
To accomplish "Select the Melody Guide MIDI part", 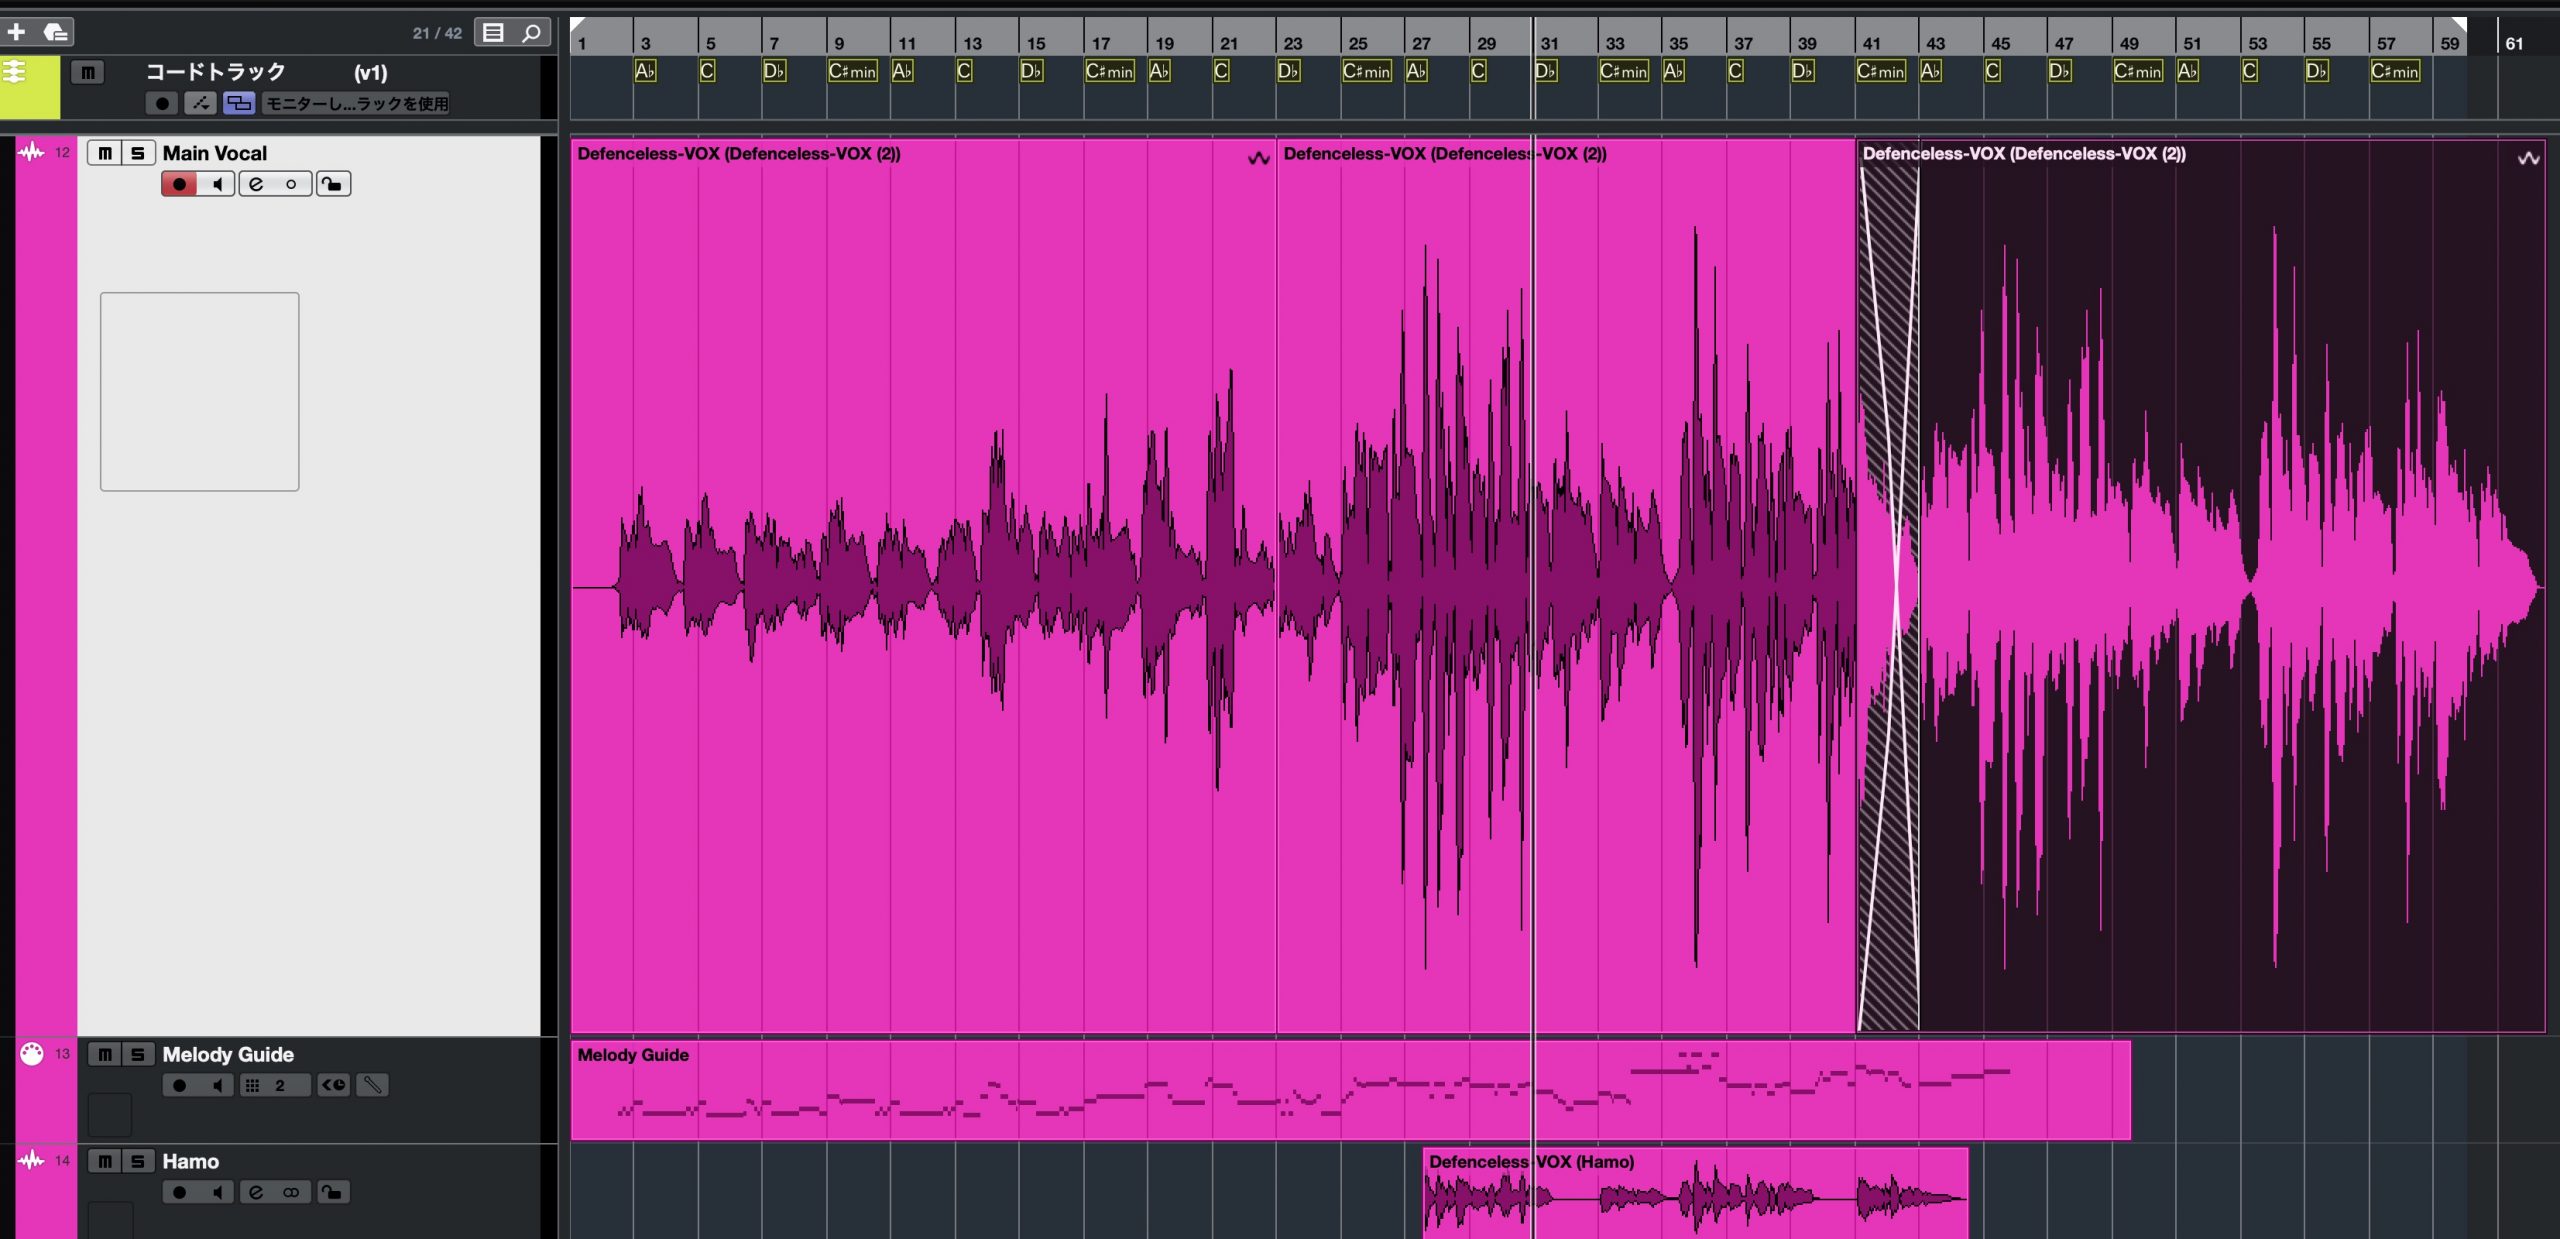I will point(1350,1090).
